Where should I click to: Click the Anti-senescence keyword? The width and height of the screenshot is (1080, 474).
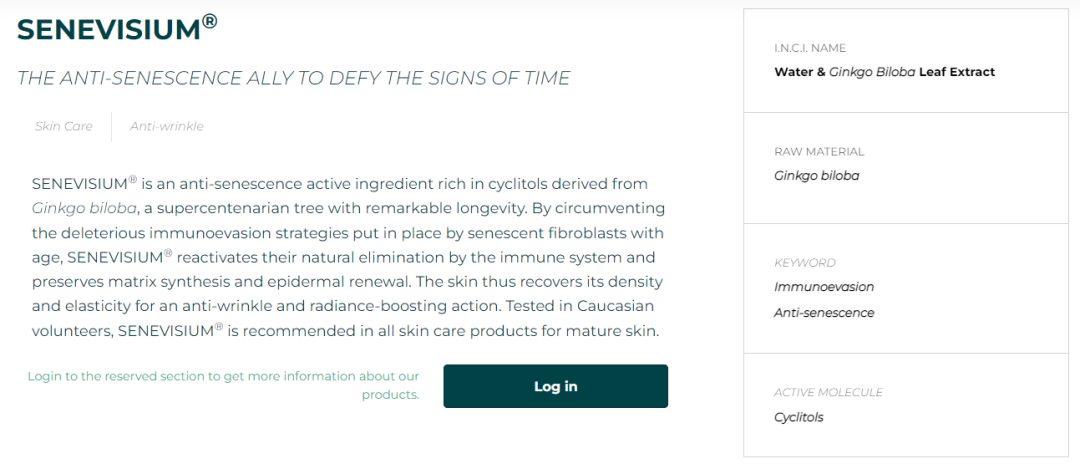[x=824, y=313]
